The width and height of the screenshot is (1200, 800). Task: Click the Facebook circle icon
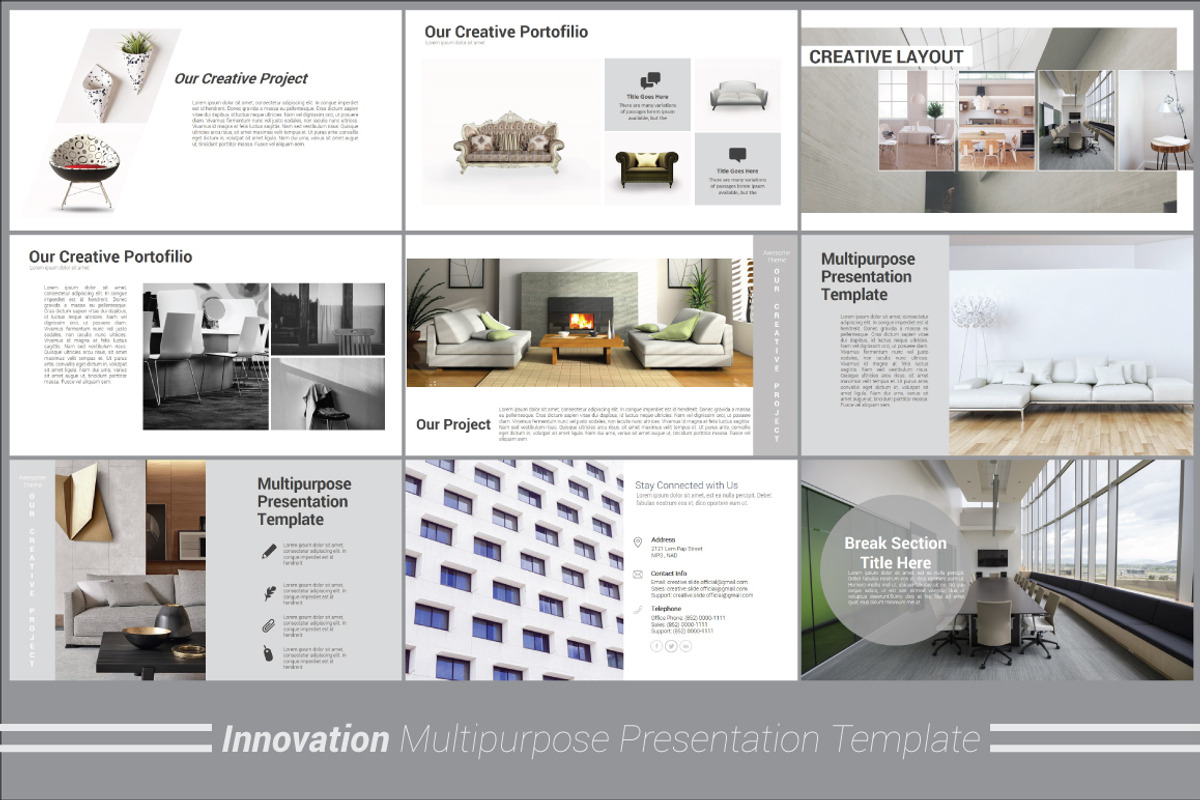(657, 646)
